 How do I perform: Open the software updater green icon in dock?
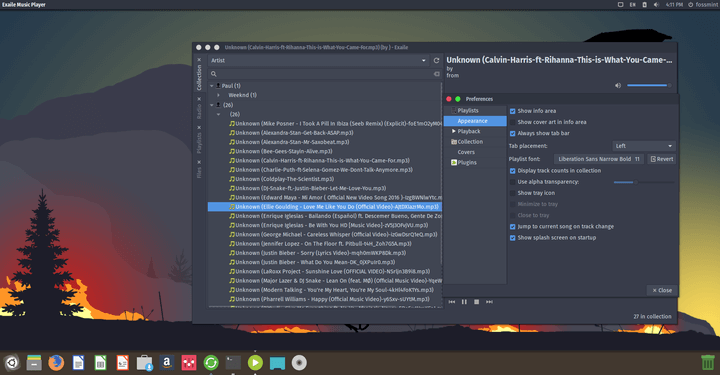211,363
